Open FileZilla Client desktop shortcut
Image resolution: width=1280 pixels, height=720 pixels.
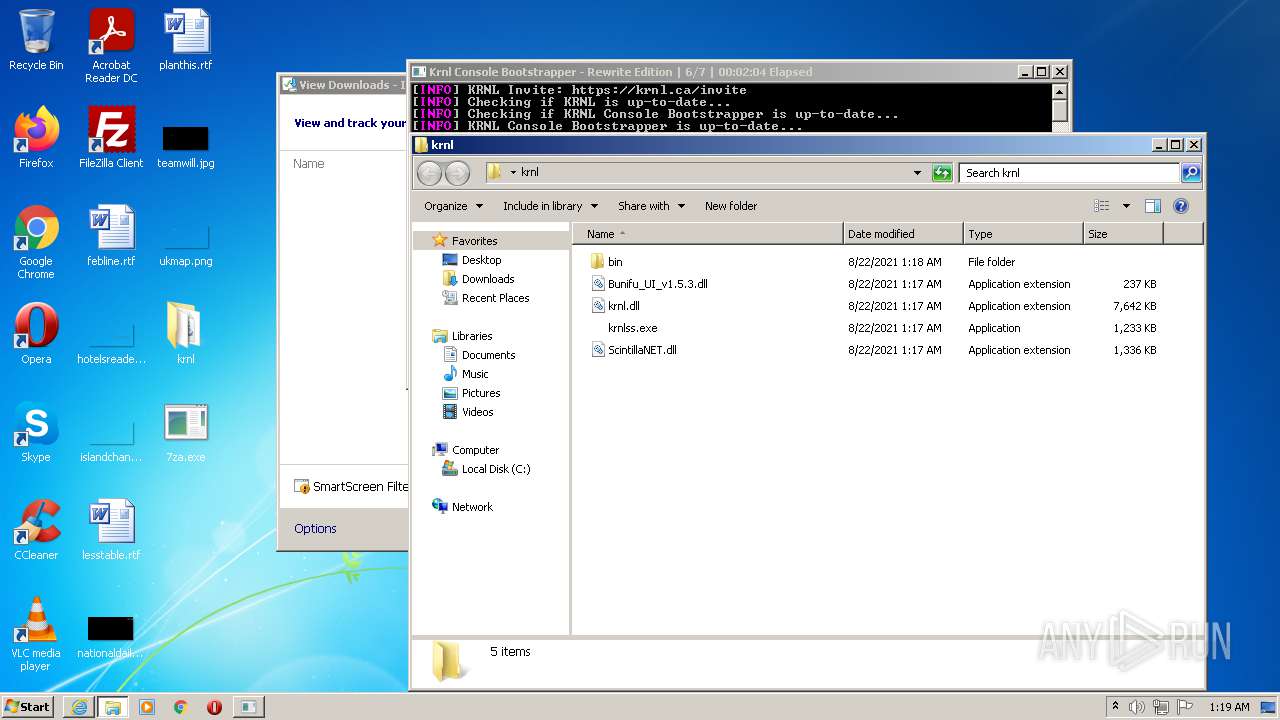[x=111, y=138]
